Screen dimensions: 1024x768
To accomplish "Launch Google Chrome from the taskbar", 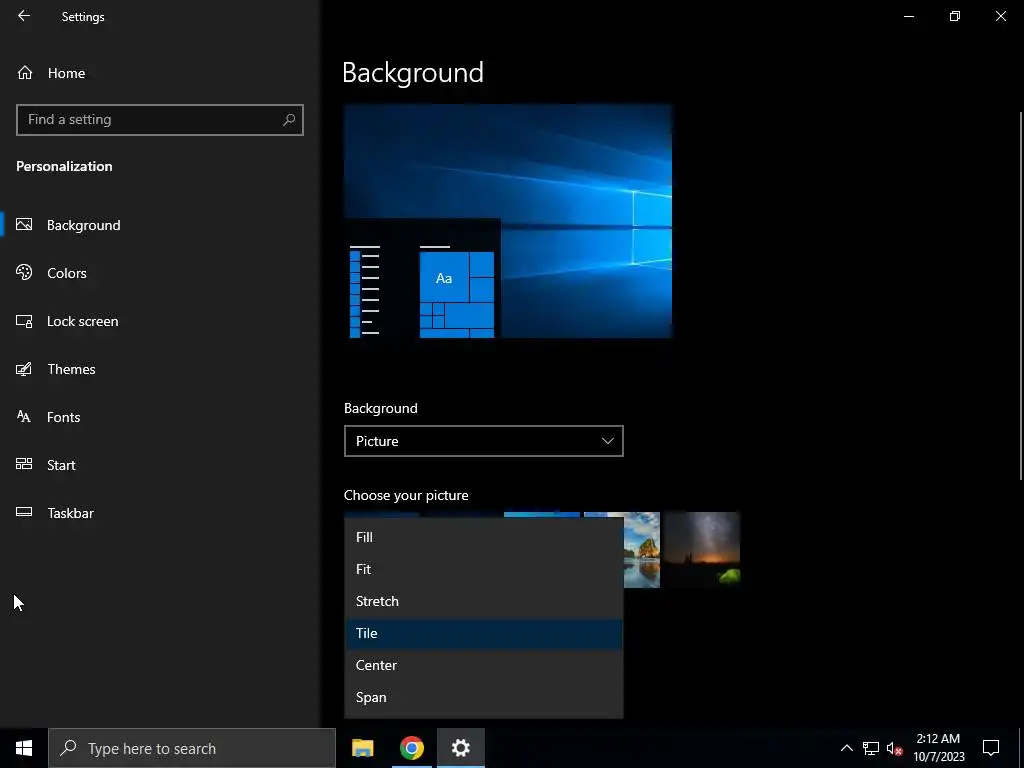I will tap(411, 748).
